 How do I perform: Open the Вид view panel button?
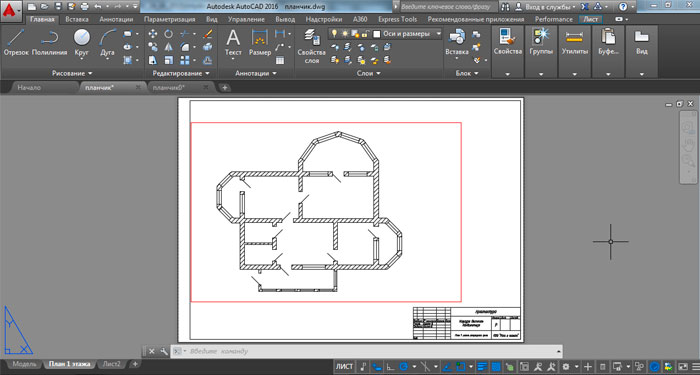[x=642, y=51]
